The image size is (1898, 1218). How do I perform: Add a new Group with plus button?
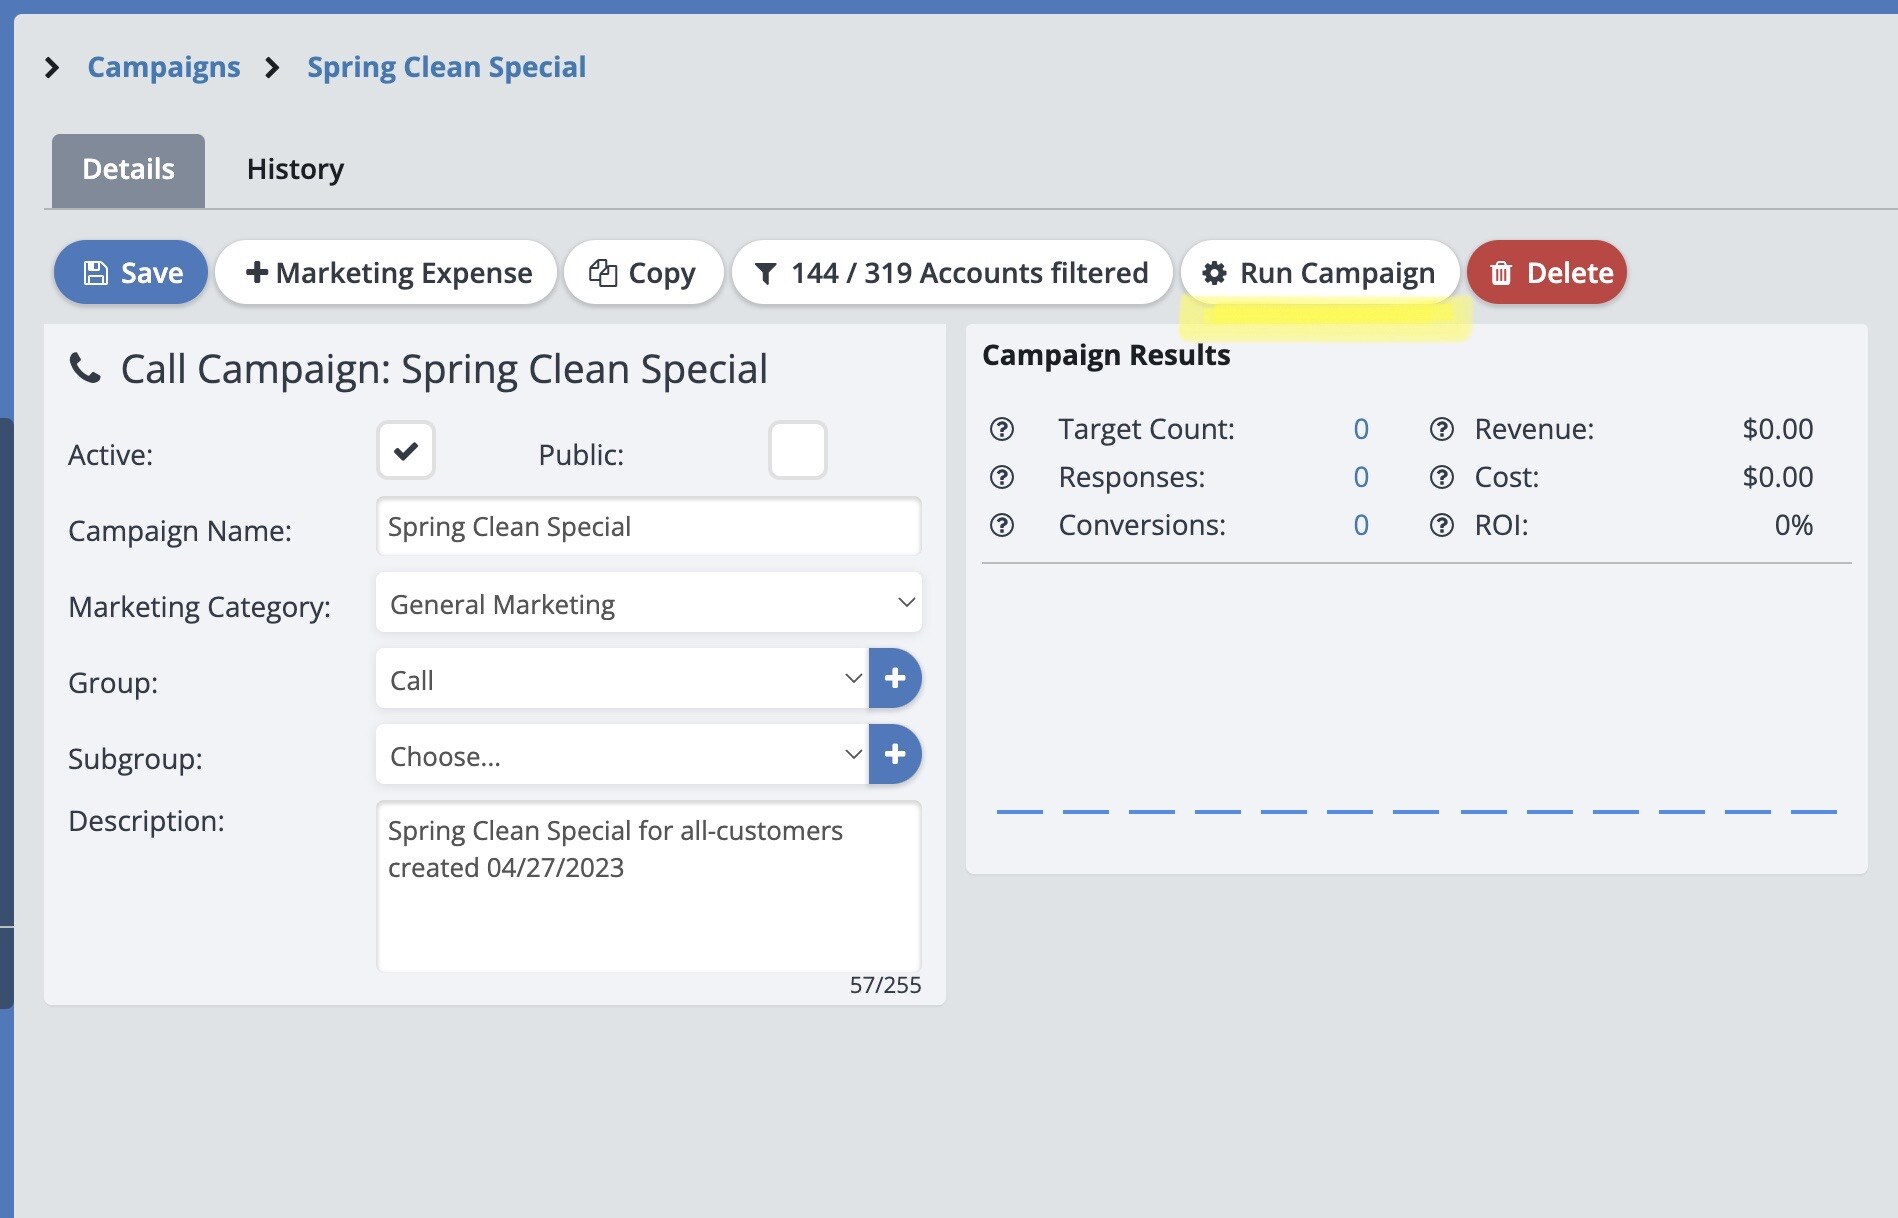[895, 679]
